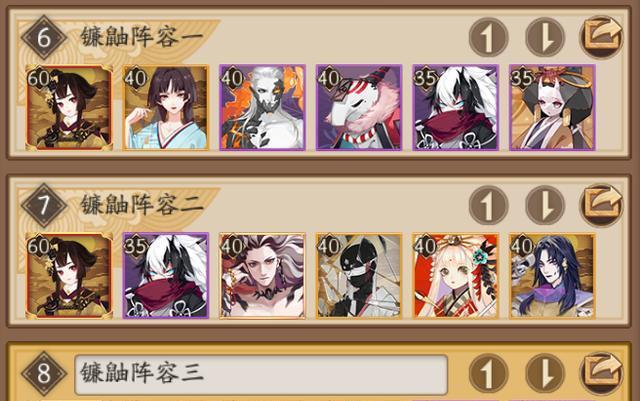
Task: Select the blonde girl shikigami in lineup 7
Action: pyautogui.click(x=456, y=276)
